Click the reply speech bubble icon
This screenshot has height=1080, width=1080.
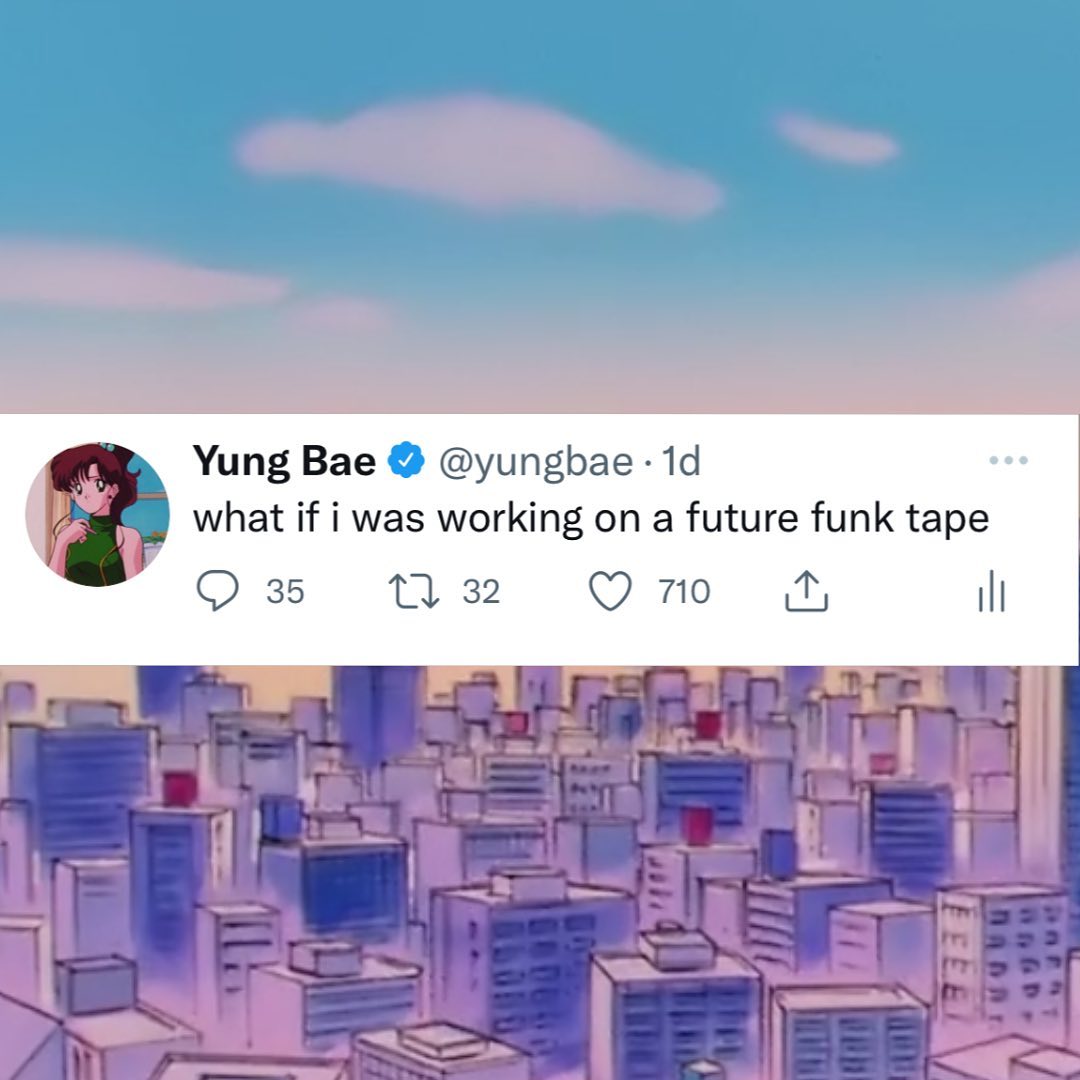218,591
